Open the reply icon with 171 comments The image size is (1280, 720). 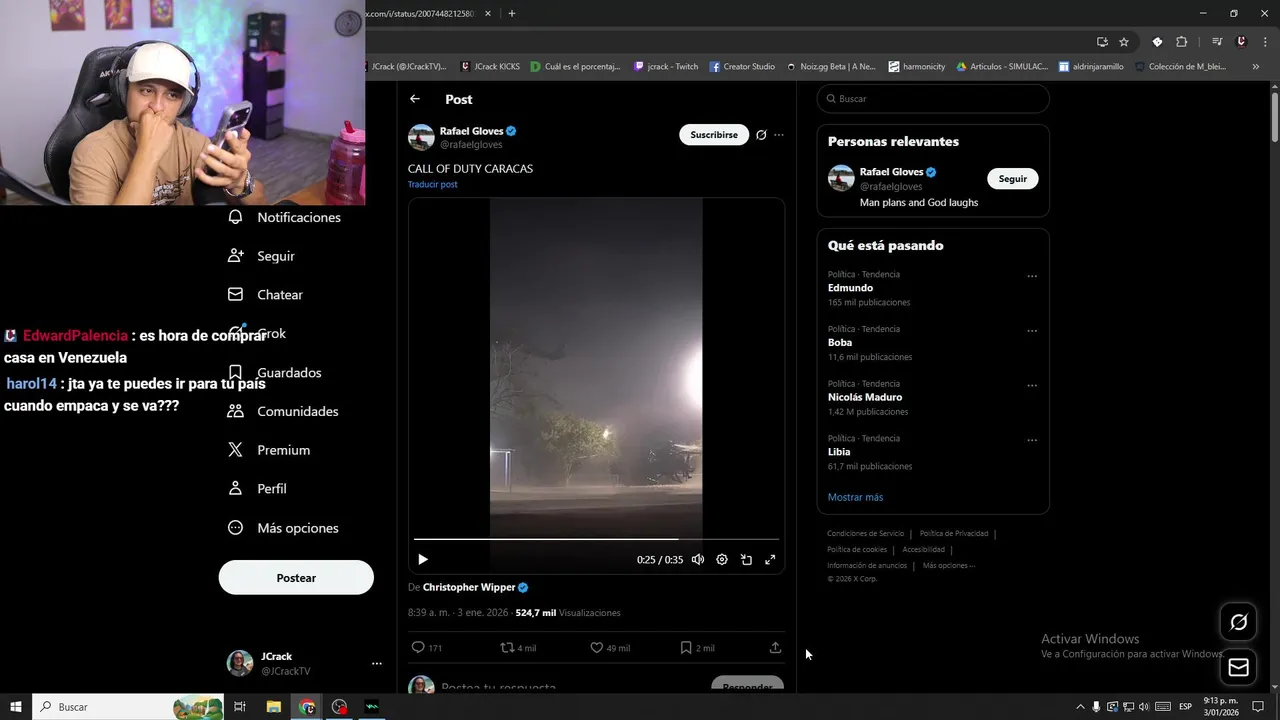[427, 648]
